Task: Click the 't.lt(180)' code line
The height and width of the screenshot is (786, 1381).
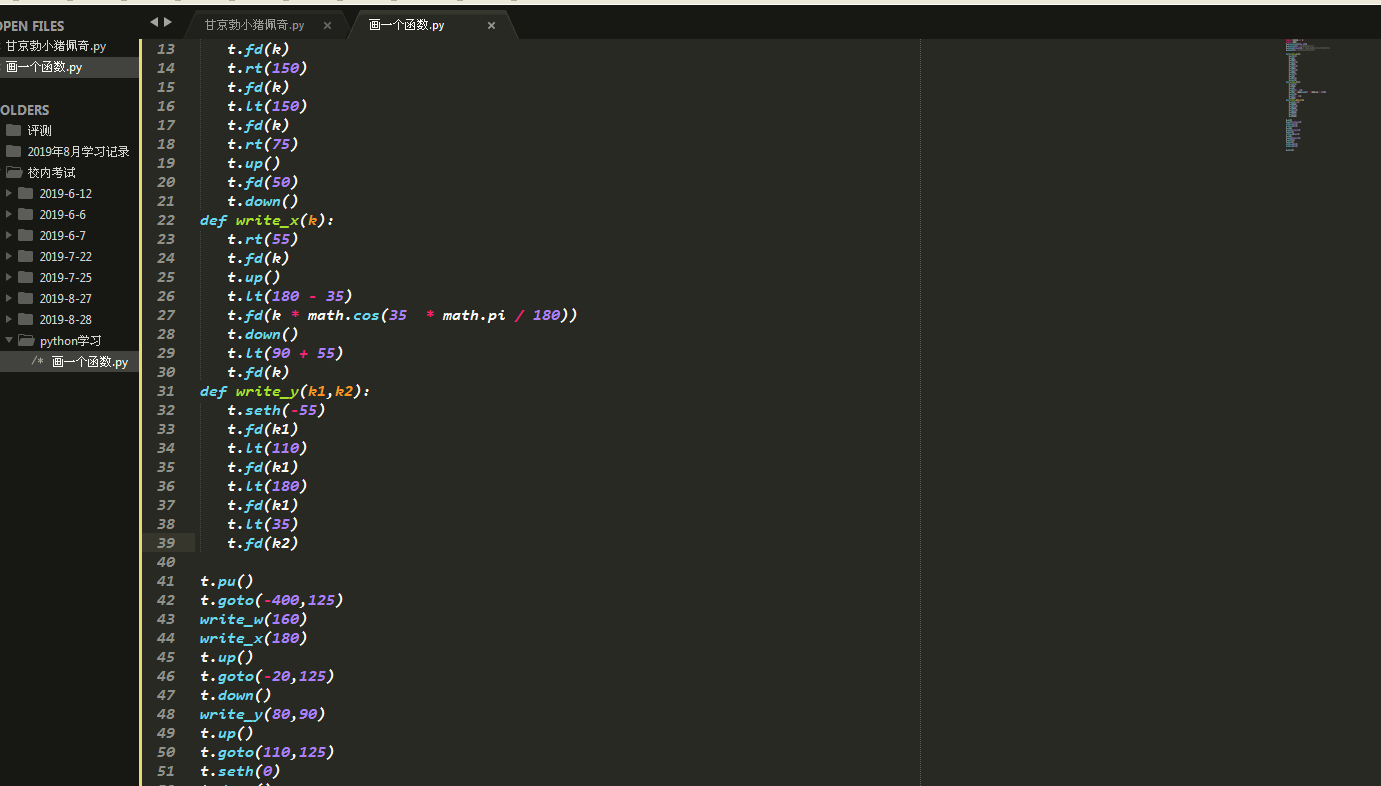Action: [x=267, y=486]
